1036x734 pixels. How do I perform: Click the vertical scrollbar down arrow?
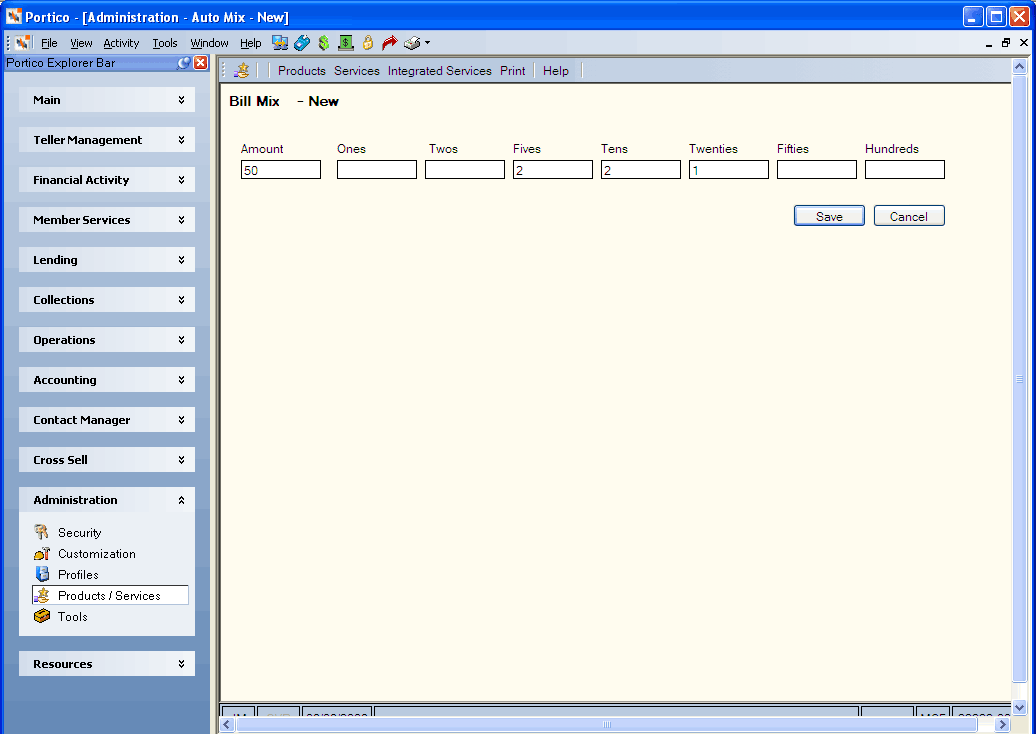1019,707
